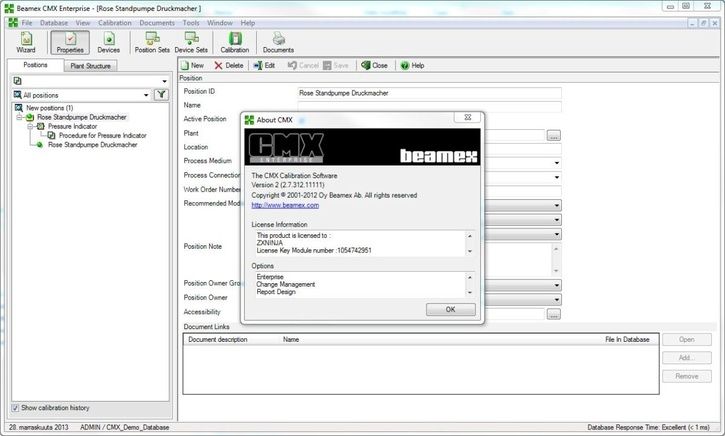Click the Position ID input field
725x436 pixels.
(x=430, y=93)
